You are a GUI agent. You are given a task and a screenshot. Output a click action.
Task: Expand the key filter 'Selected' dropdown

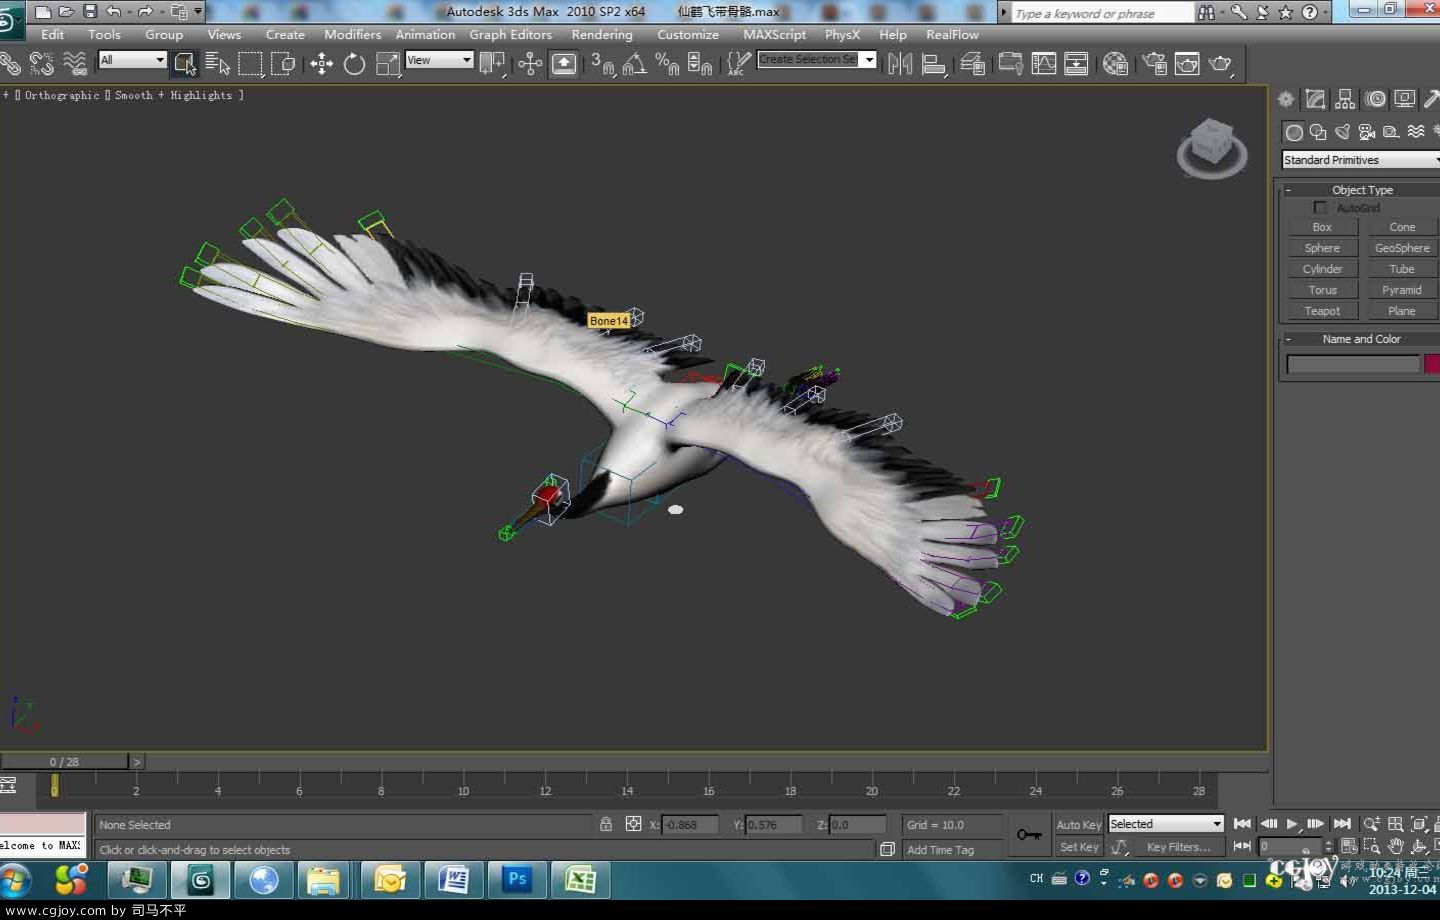pyautogui.click(x=1166, y=824)
